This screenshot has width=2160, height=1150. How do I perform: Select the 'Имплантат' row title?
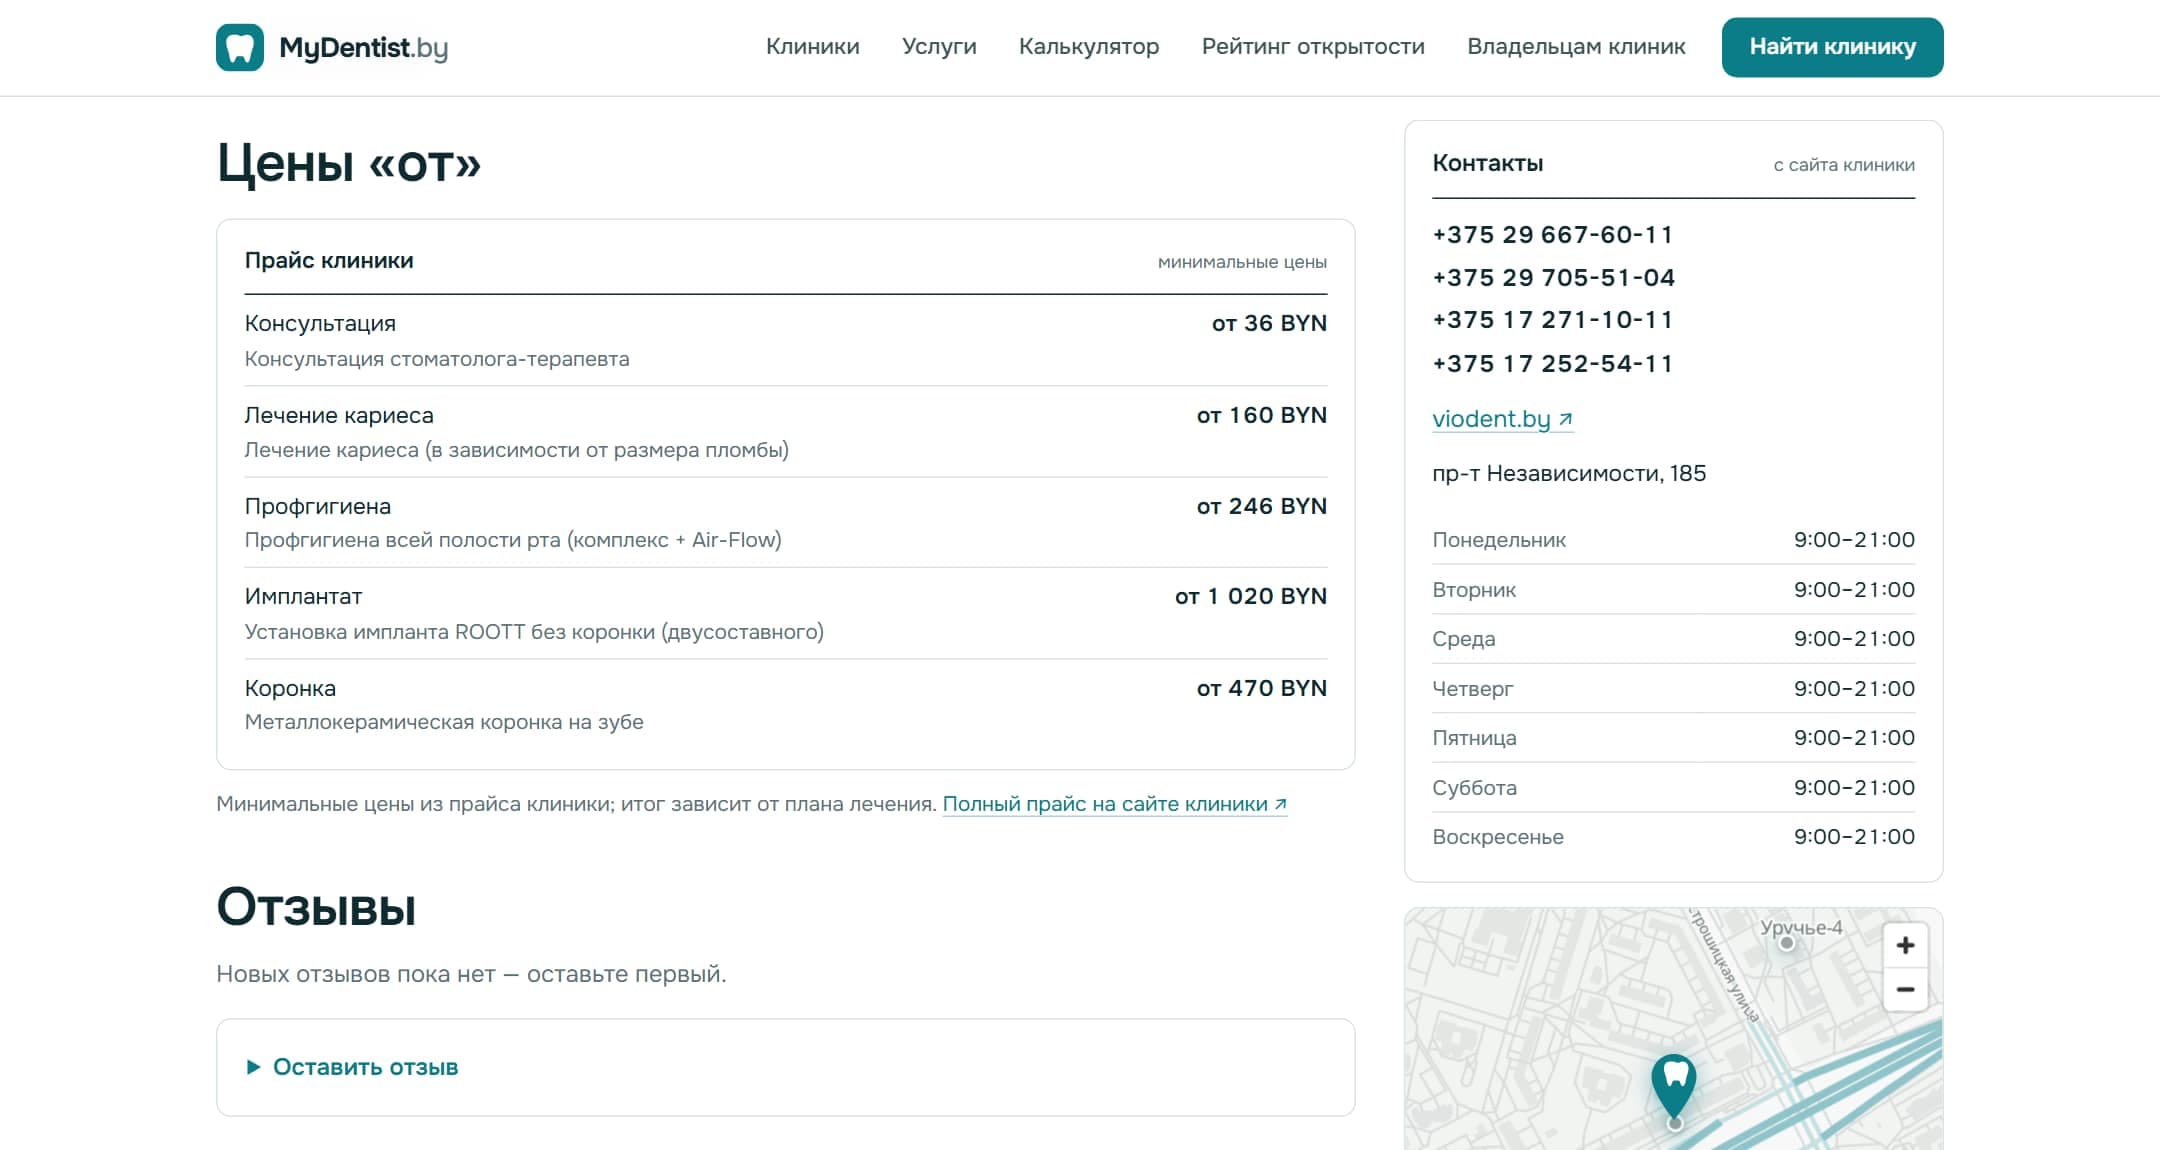point(303,597)
